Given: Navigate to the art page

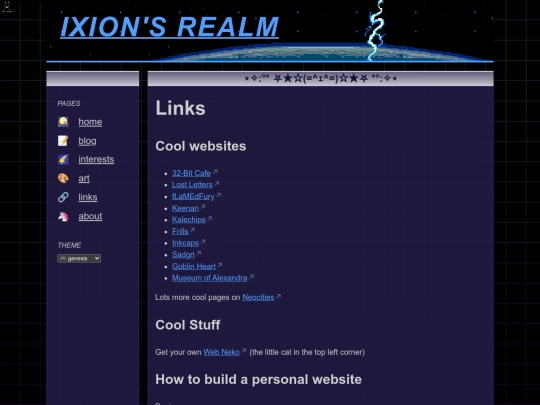Looking at the screenshot, I should [x=84, y=178].
